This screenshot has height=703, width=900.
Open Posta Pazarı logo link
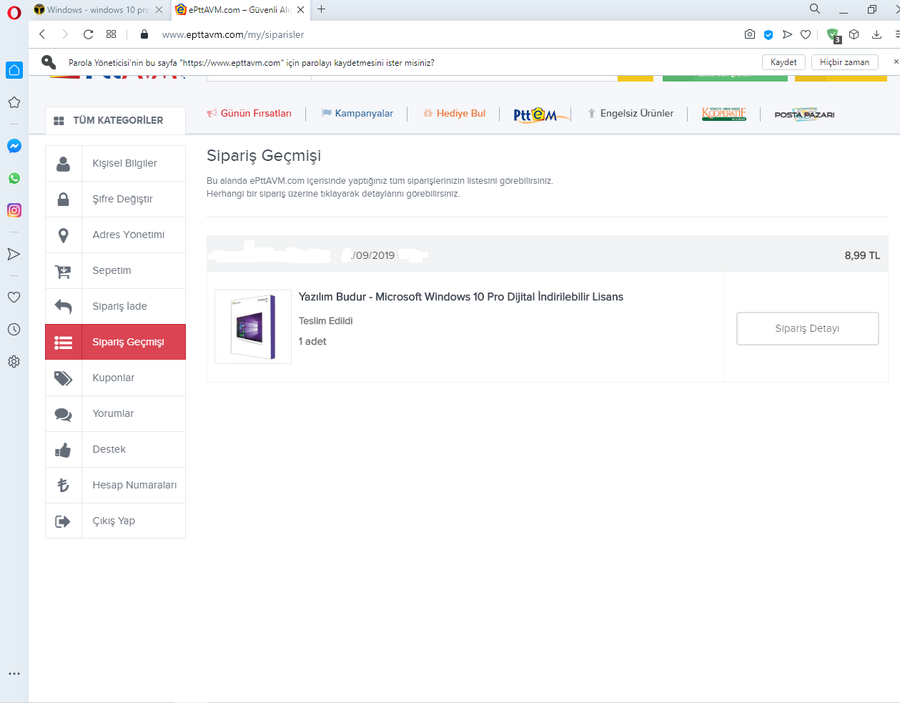804,114
